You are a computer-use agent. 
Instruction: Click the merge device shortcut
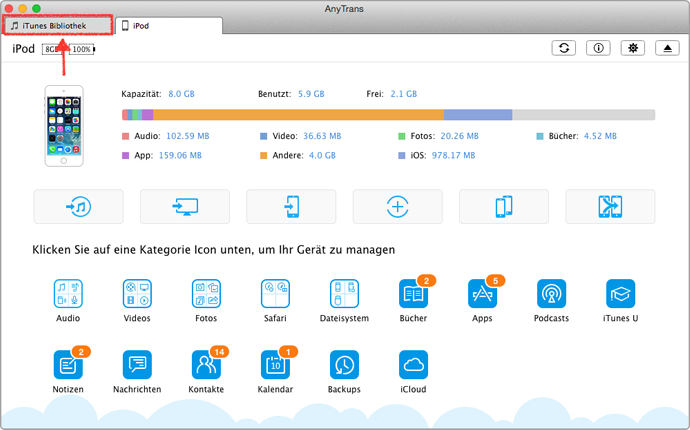point(610,206)
